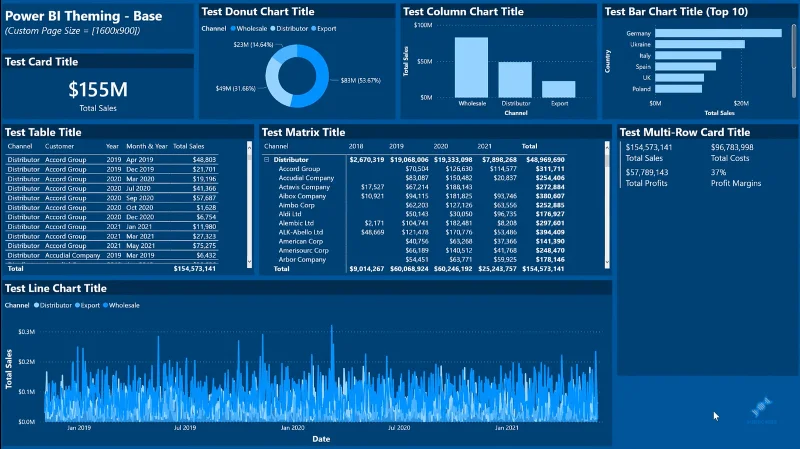Click the table's scroll-down arrow
The width and height of the screenshot is (800, 449).
click(x=249, y=262)
